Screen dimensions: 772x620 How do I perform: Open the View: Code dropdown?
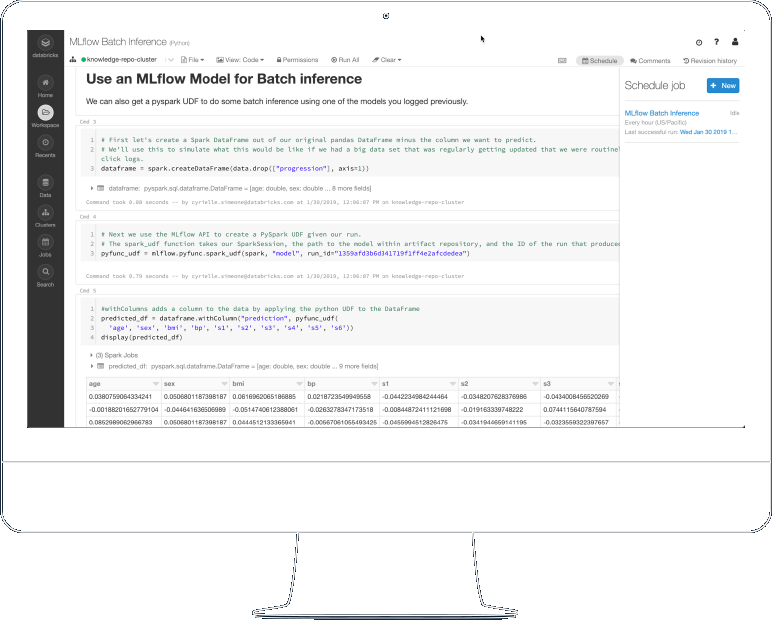point(241,61)
